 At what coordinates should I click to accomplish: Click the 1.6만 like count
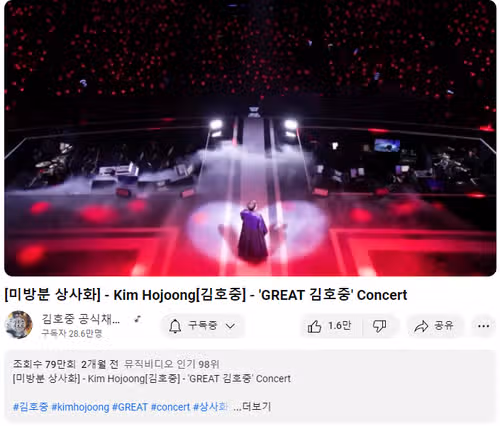click(340, 325)
